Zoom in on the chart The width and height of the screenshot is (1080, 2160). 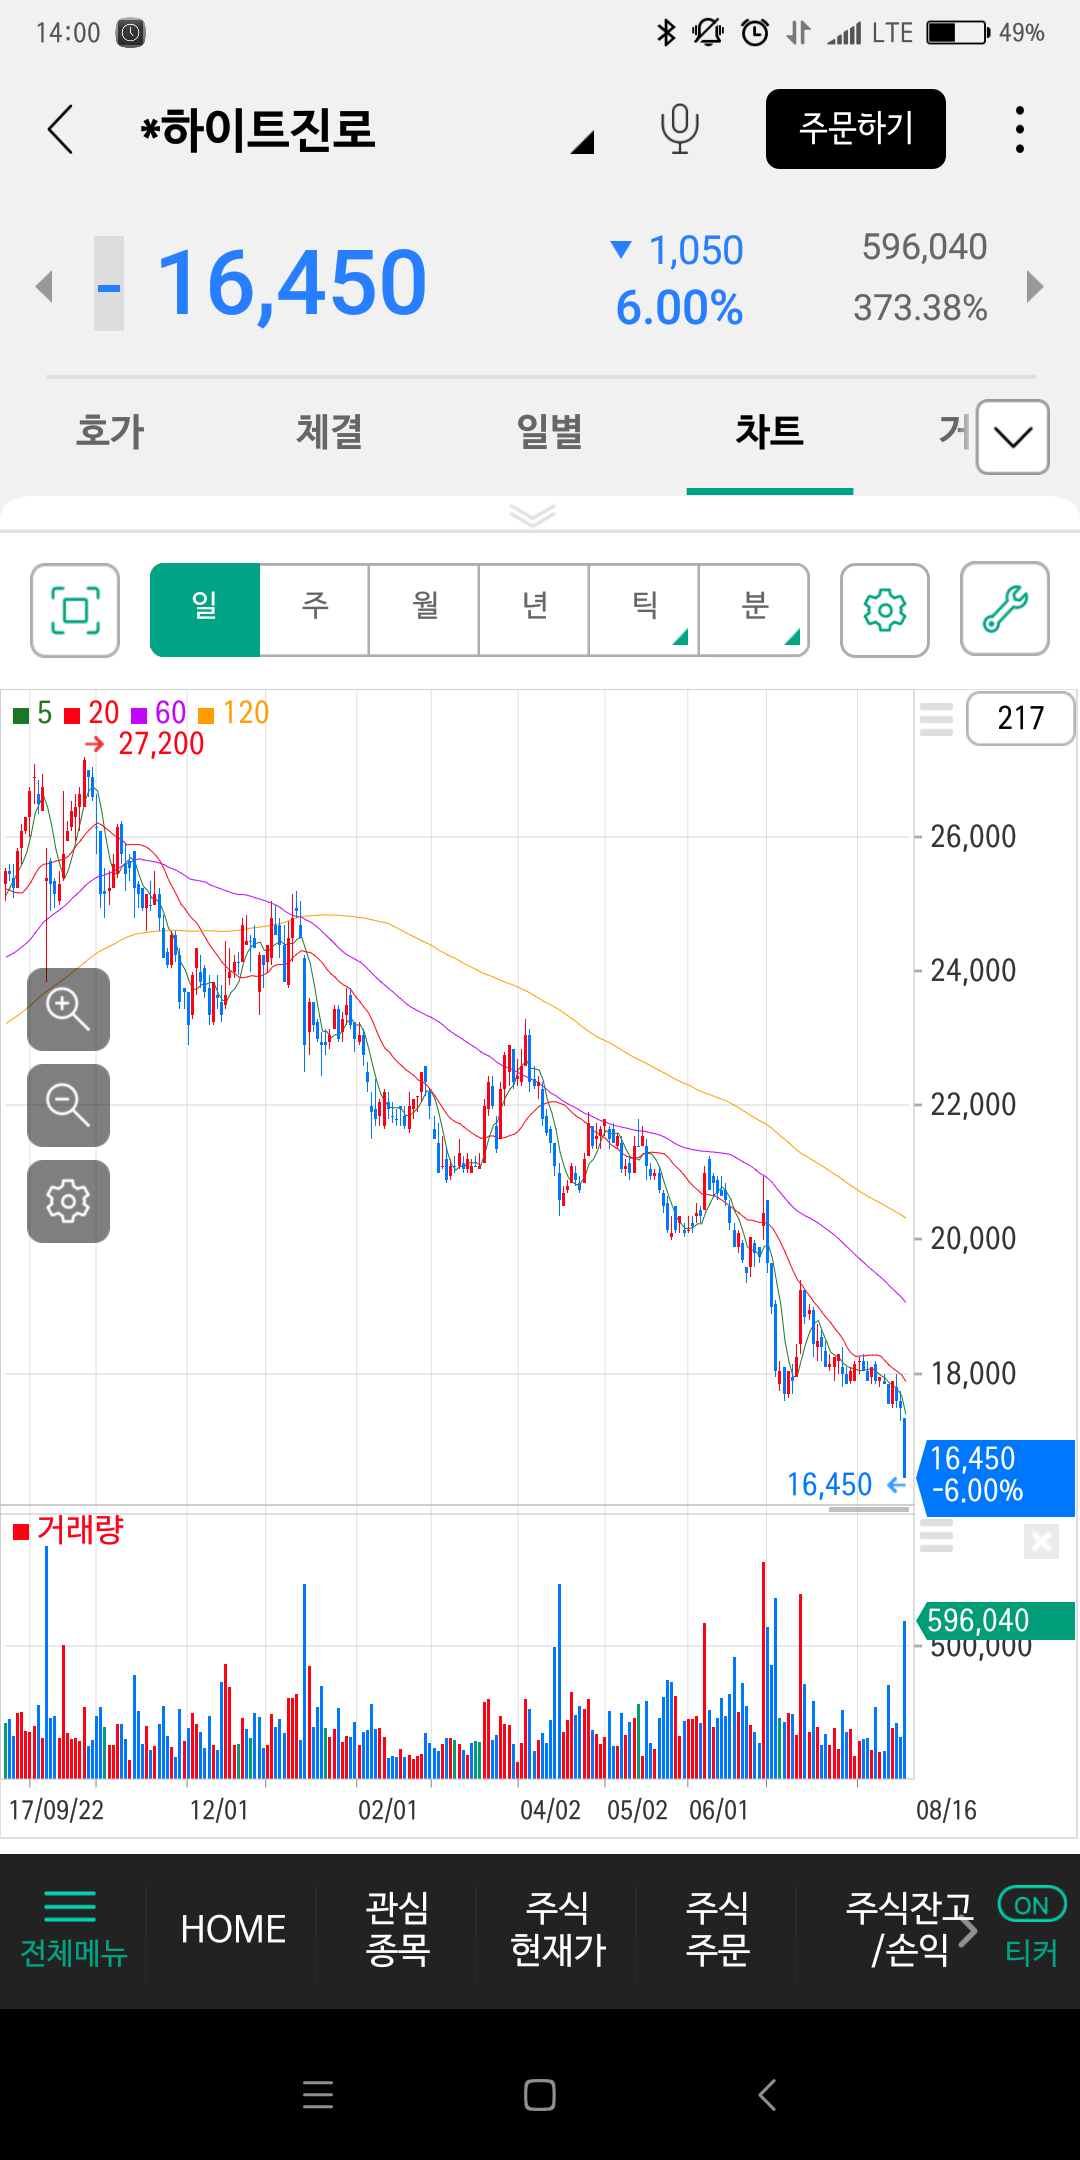[68, 1009]
